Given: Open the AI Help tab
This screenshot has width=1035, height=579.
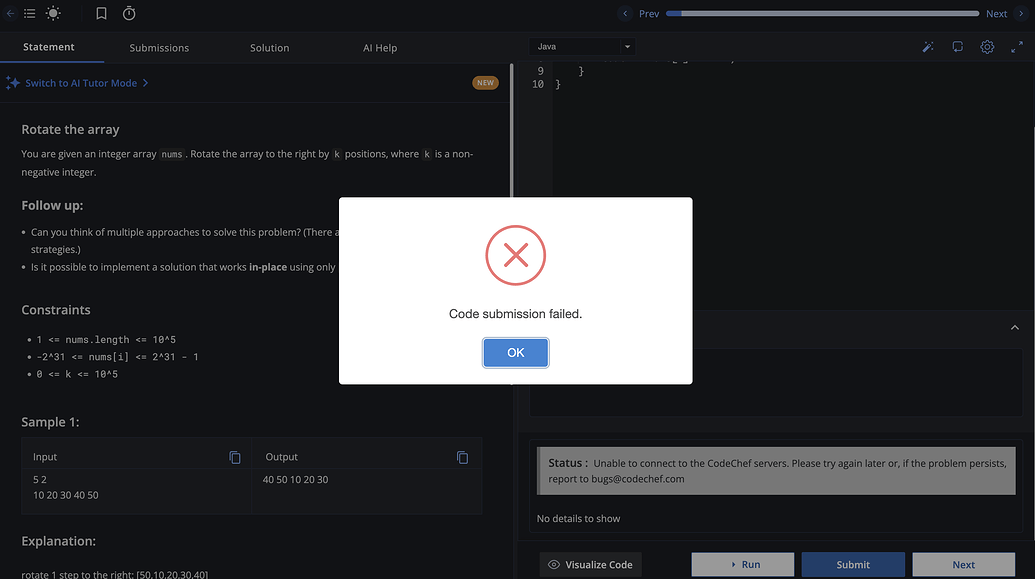Looking at the screenshot, I should [380, 47].
